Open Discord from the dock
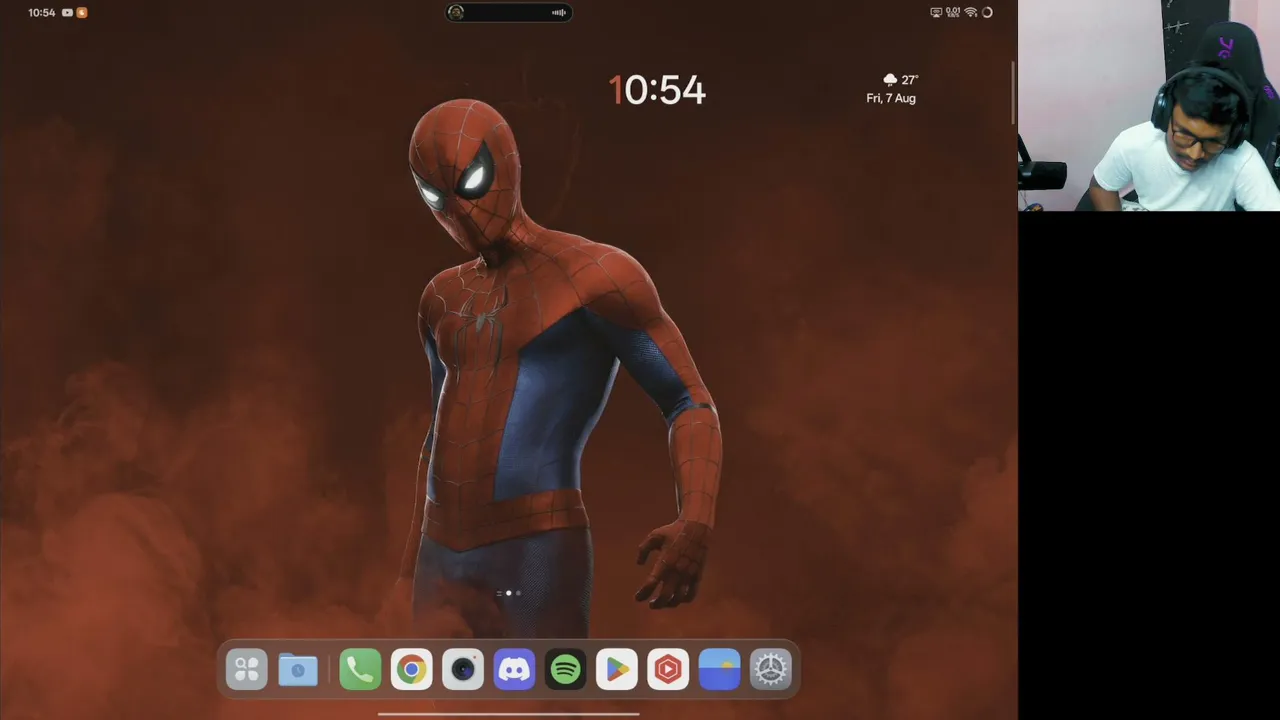This screenshot has height=720, width=1280. [x=514, y=669]
